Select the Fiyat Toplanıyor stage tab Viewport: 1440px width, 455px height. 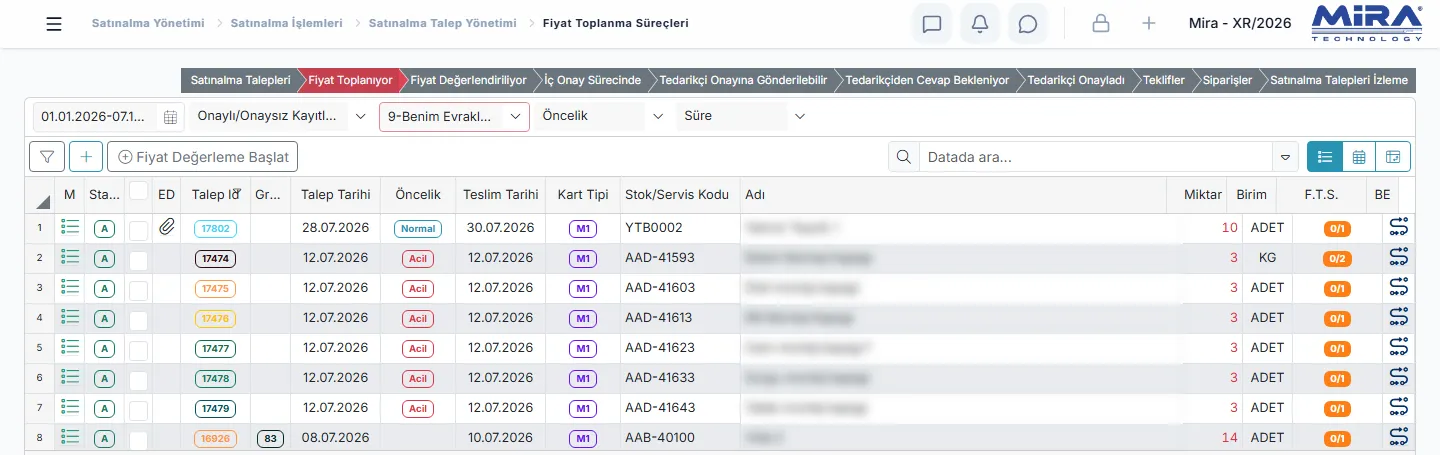[x=350, y=80]
